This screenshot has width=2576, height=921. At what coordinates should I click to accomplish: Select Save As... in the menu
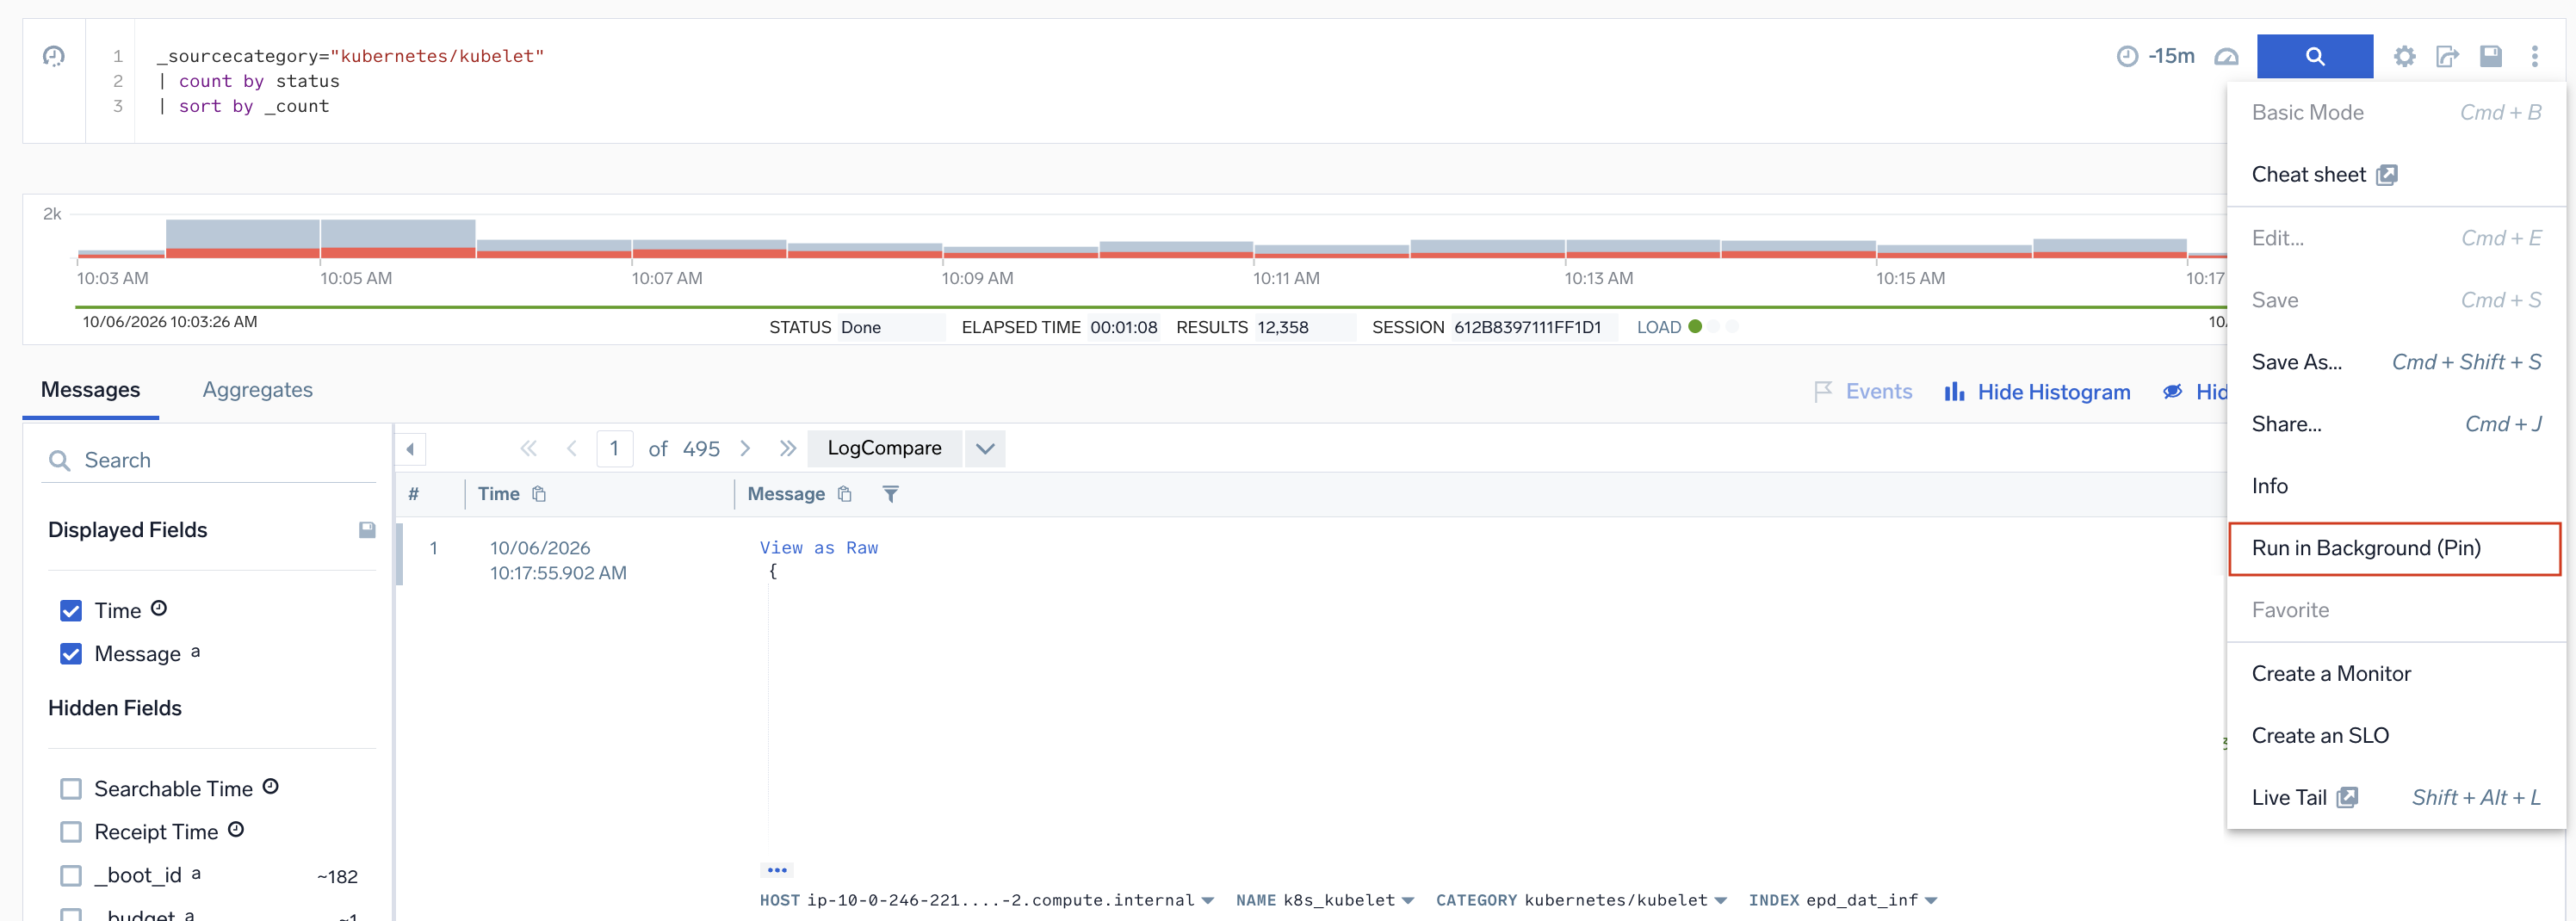[2395, 362]
